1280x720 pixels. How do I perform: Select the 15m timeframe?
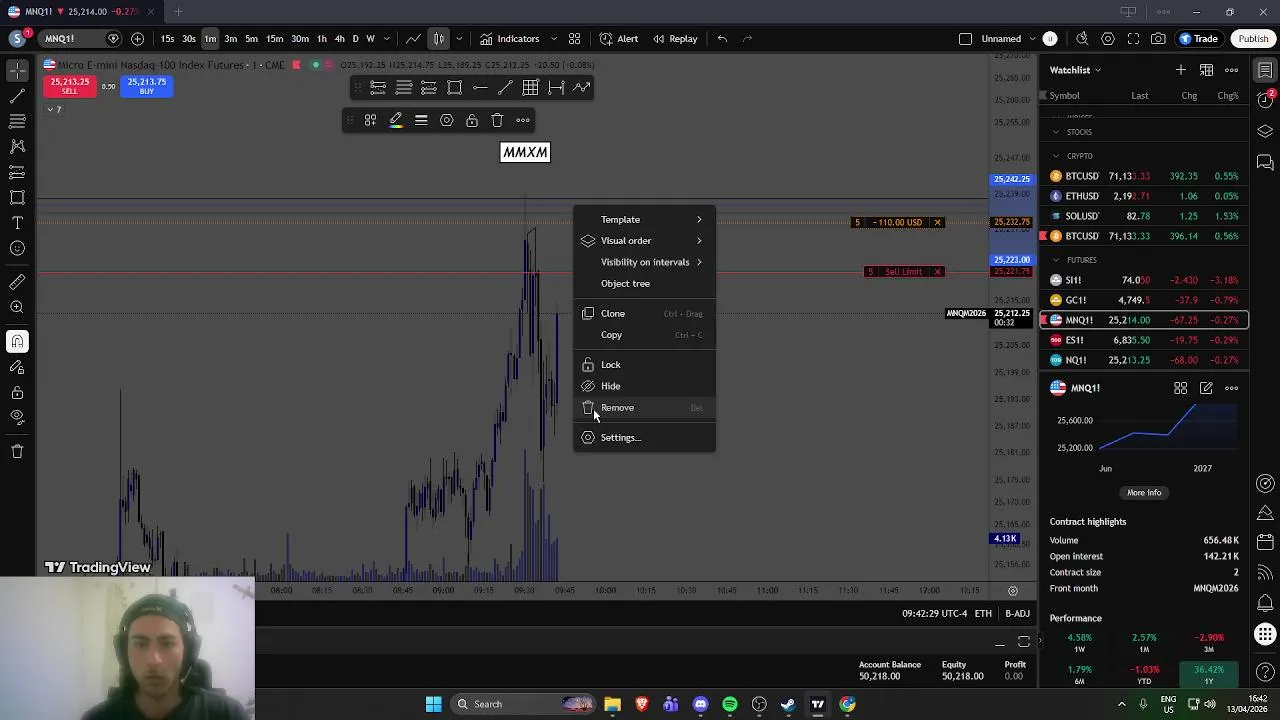tap(274, 39)
